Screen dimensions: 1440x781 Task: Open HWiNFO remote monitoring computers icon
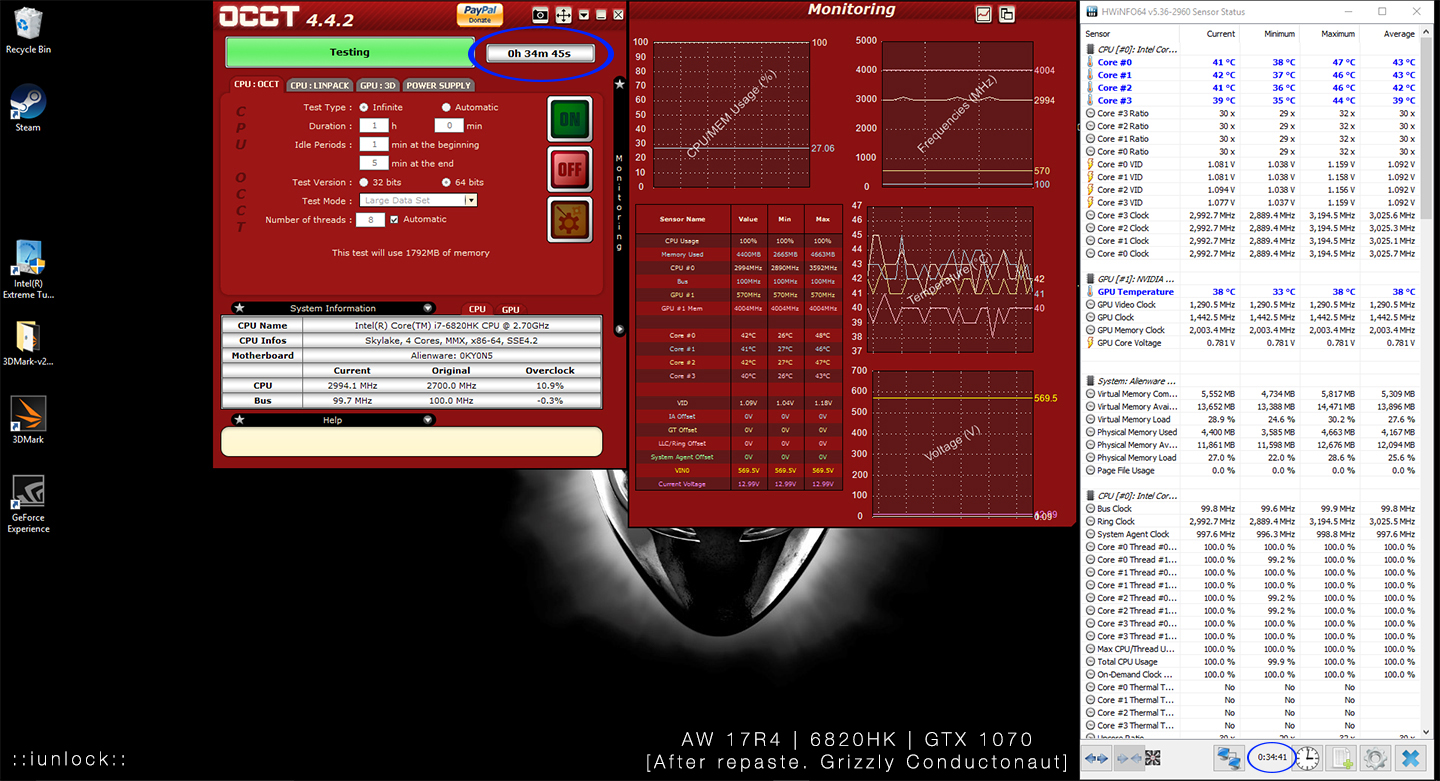point(1229,758)
